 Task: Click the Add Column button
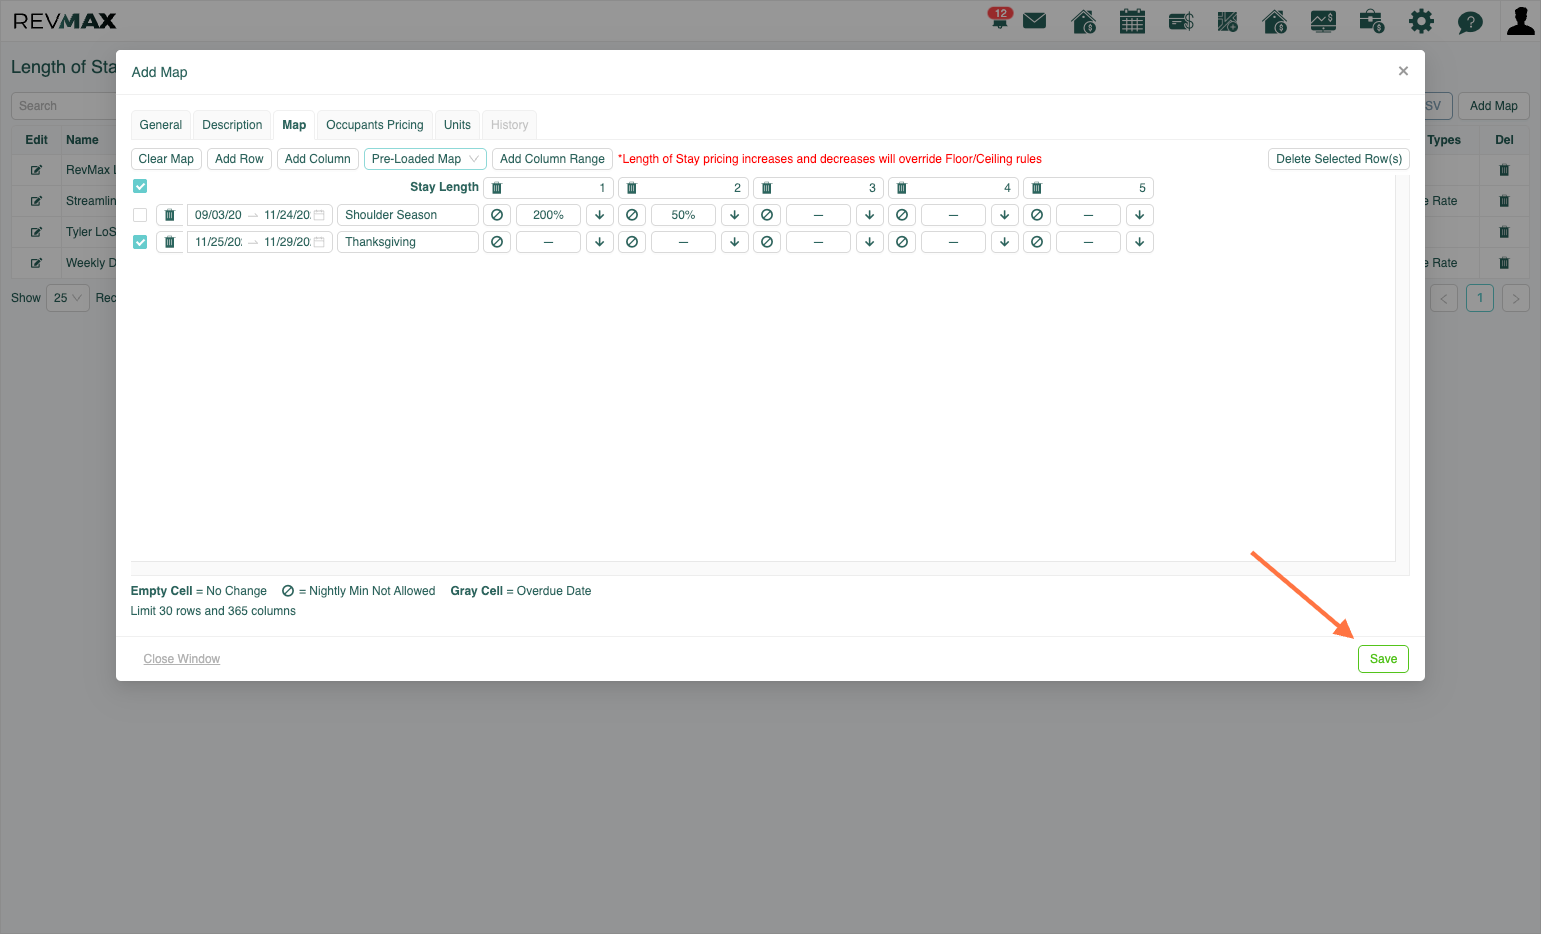click(x=318, y=159)
